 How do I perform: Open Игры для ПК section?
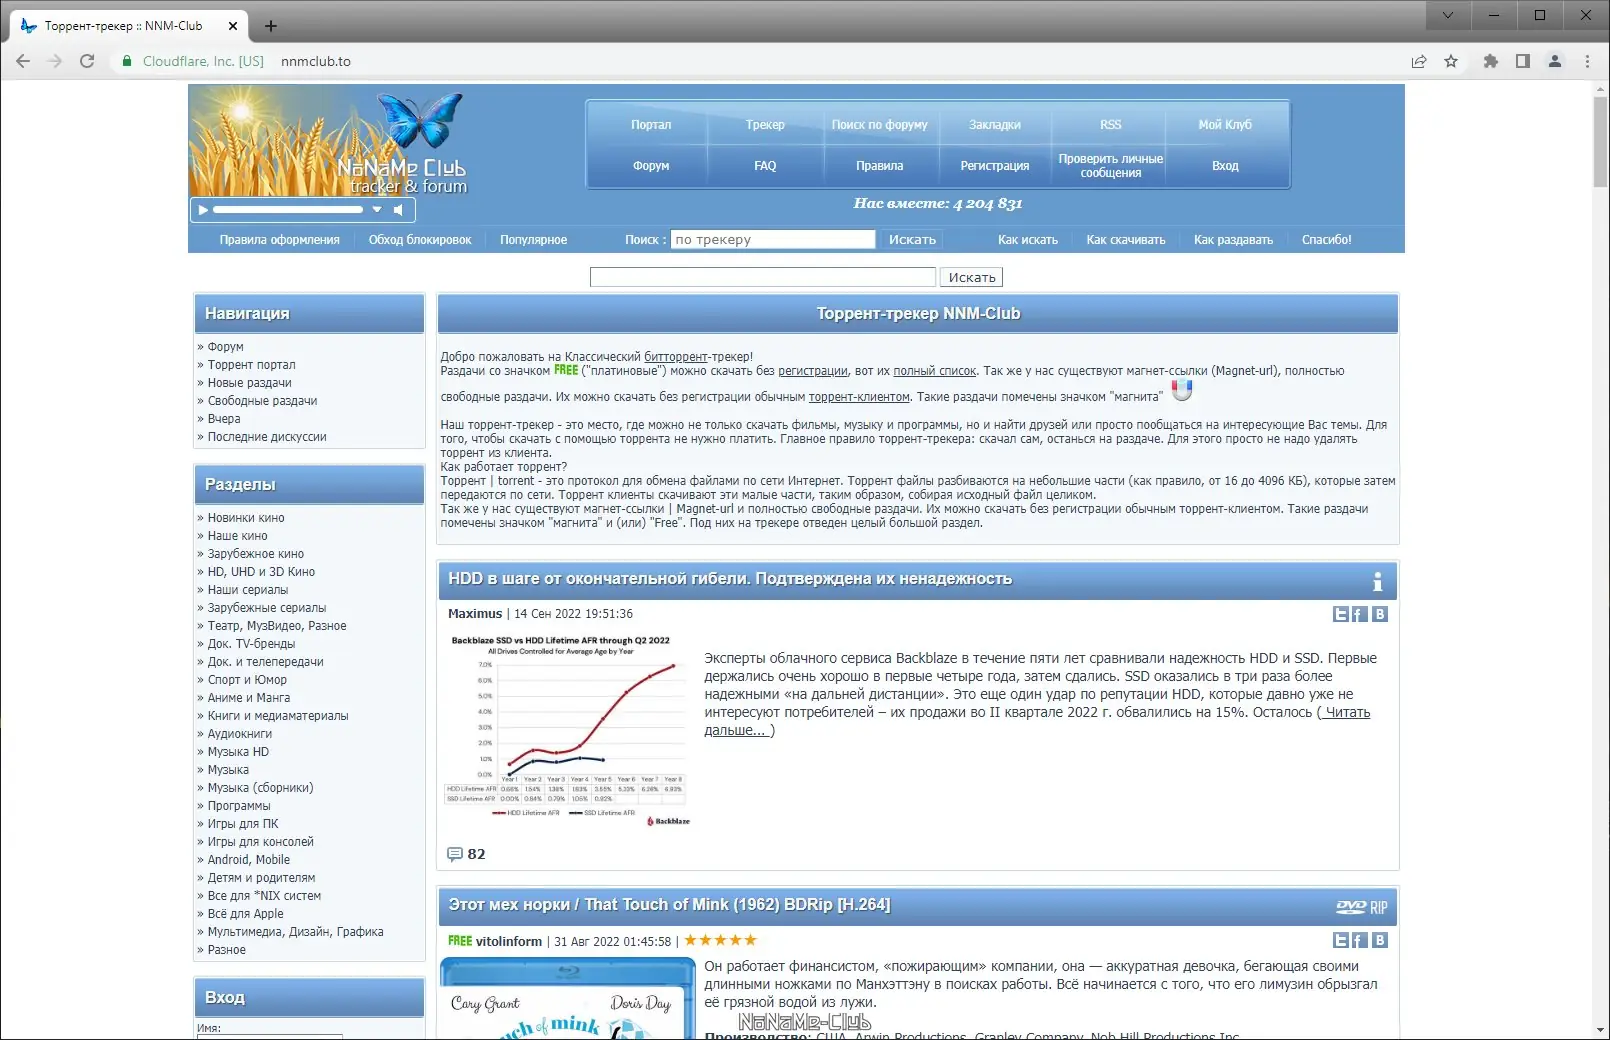(x=243, y=824)
